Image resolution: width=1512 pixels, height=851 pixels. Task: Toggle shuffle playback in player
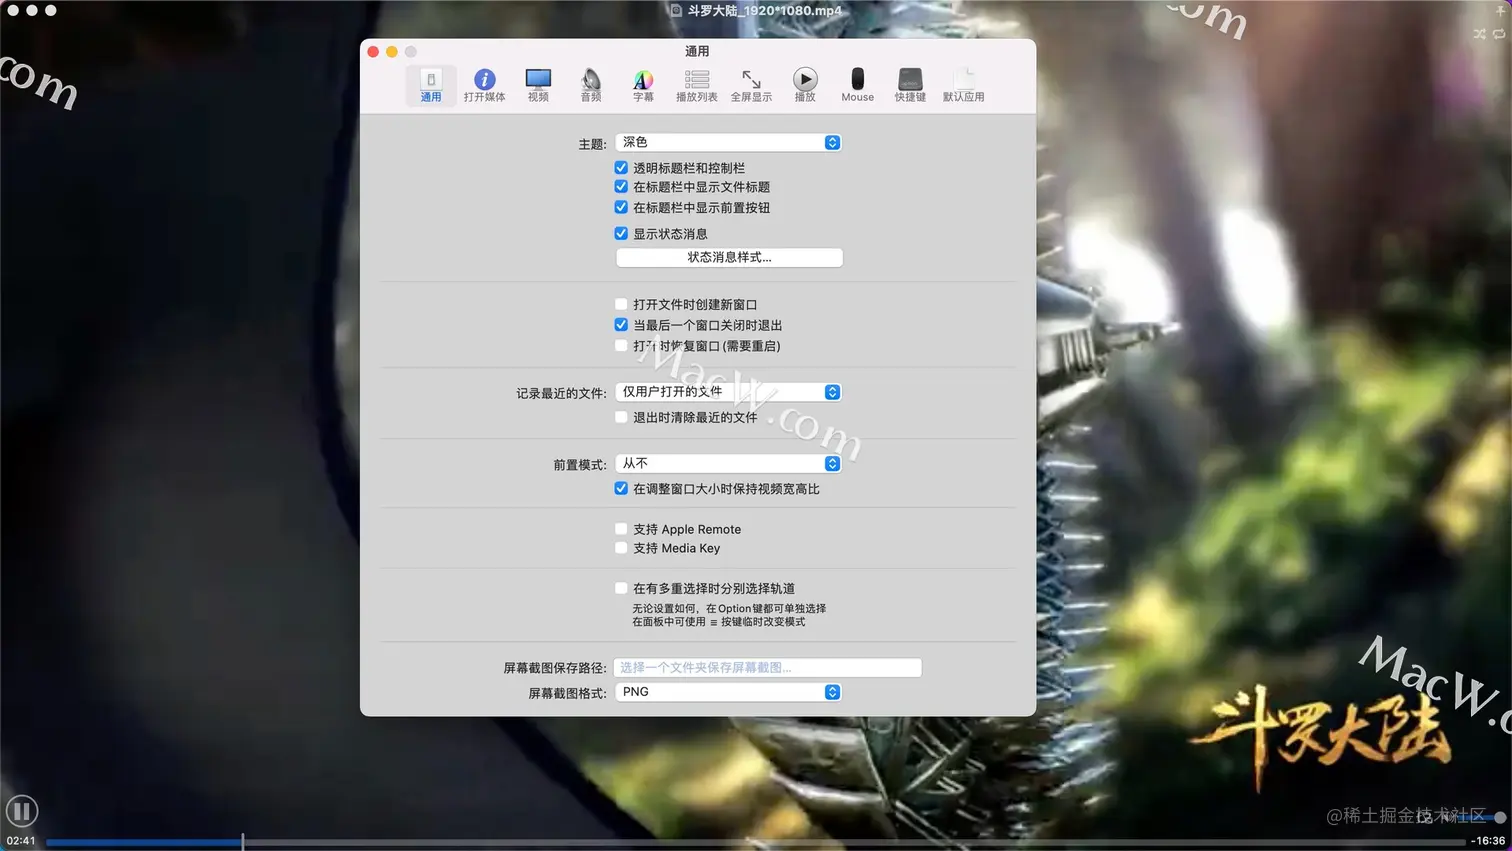pyautogui.click(x=1479, y=34)
